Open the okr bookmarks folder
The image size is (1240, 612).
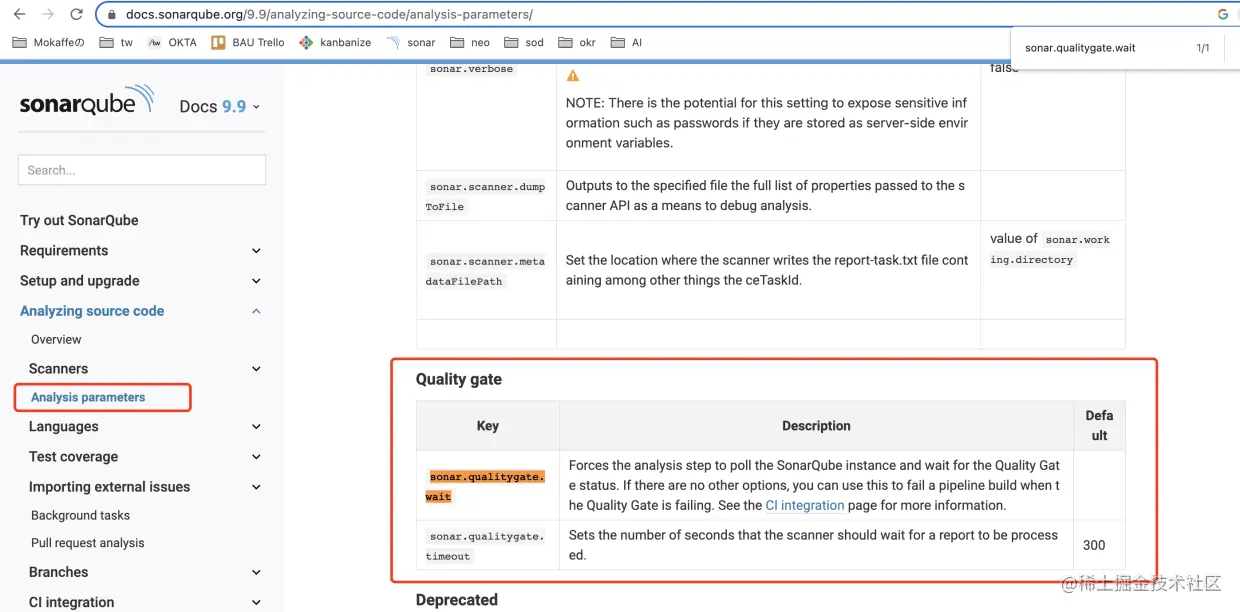pyautogui.click(x=577, y=42)
